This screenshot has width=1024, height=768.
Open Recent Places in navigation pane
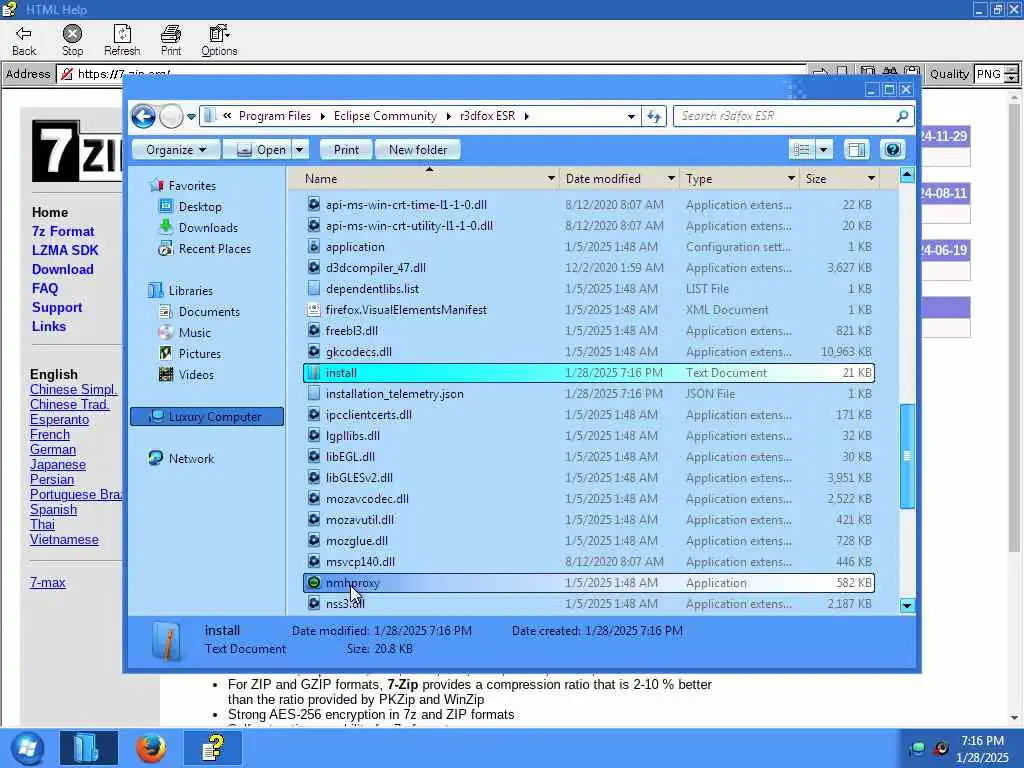click(x=205, y=249)
